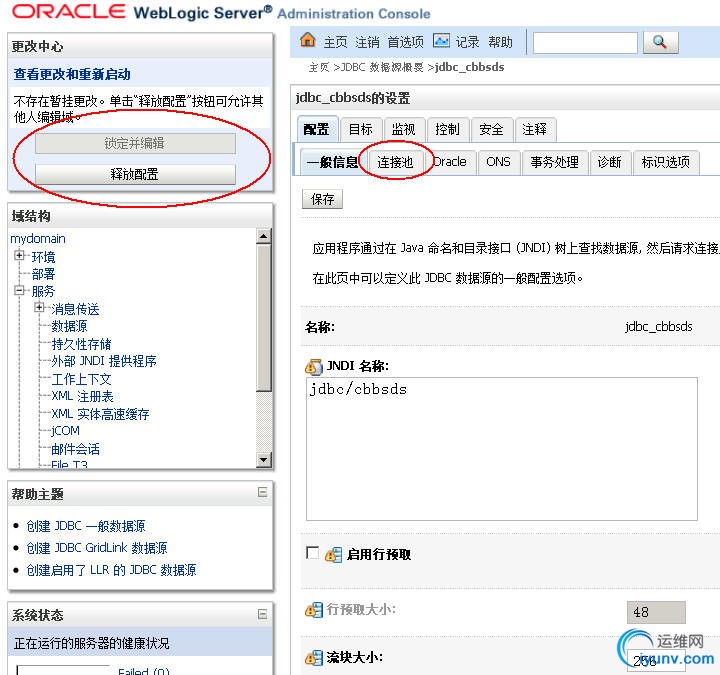Click the 保存 button
Image resolution: width=720 pixels, height=675 pixels.
point(322,199)
